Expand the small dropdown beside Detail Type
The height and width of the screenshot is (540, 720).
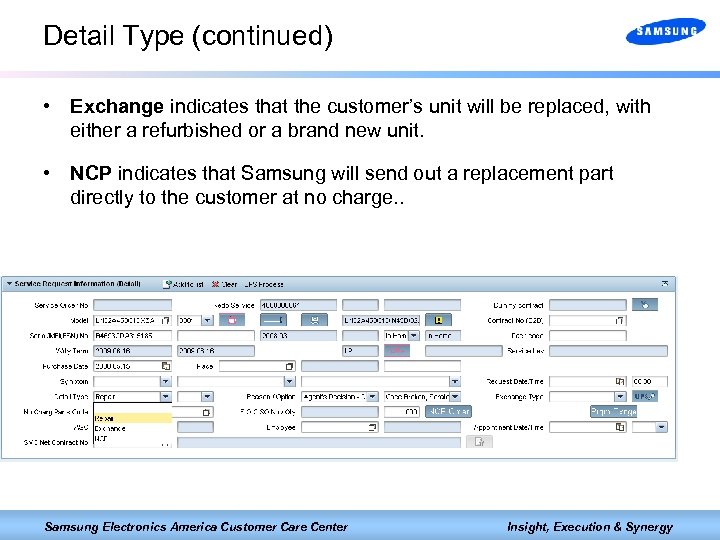[208, 396]
